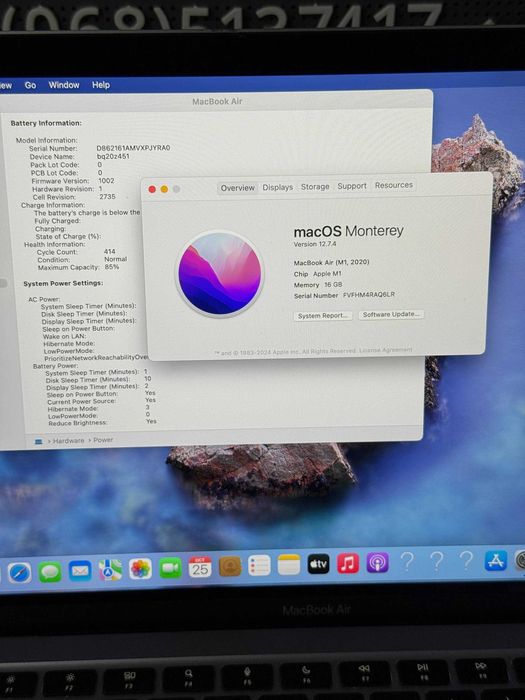Click the System Report... button
This screenshot has width=525, height=700.
pos(323,316)
